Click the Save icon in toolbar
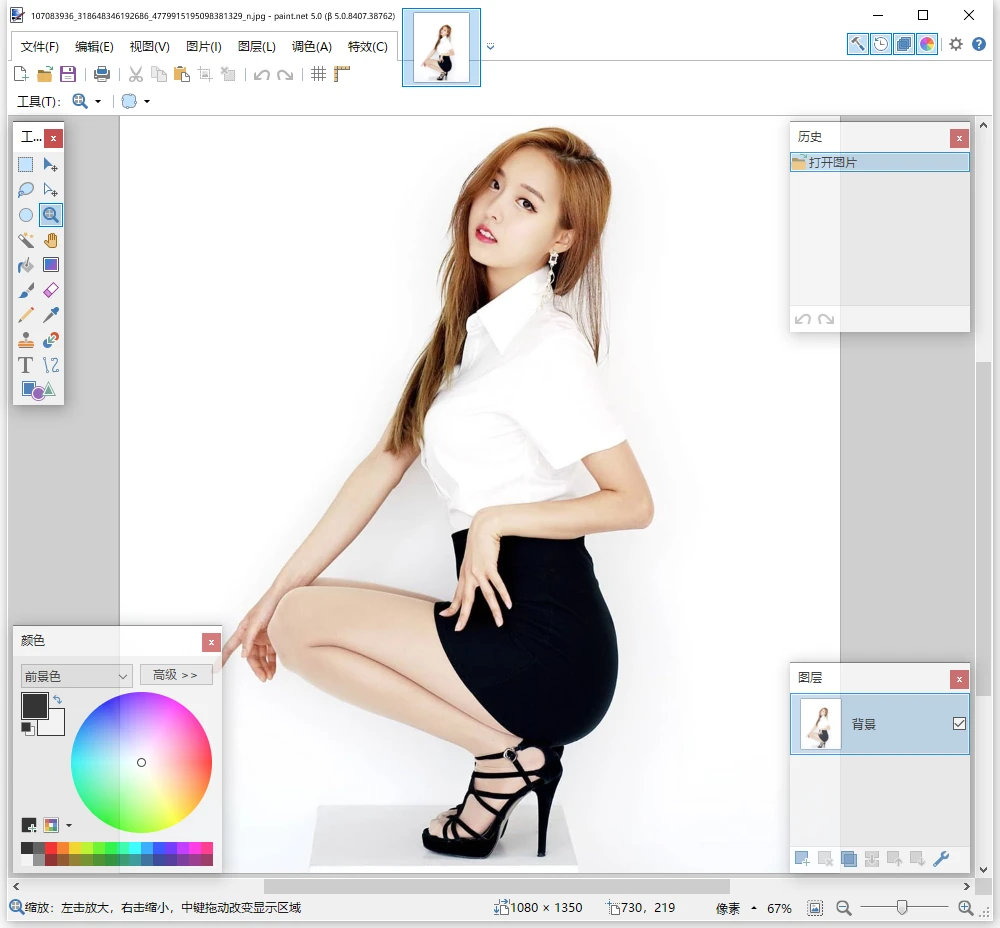 68,74
